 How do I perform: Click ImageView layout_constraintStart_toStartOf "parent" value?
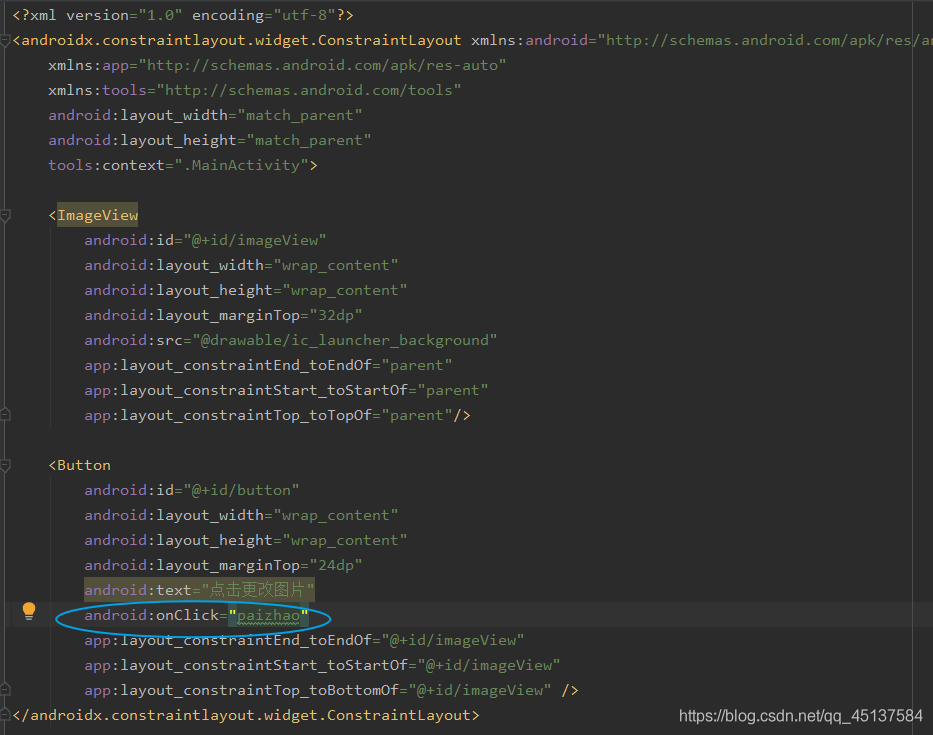pos(452,390)
